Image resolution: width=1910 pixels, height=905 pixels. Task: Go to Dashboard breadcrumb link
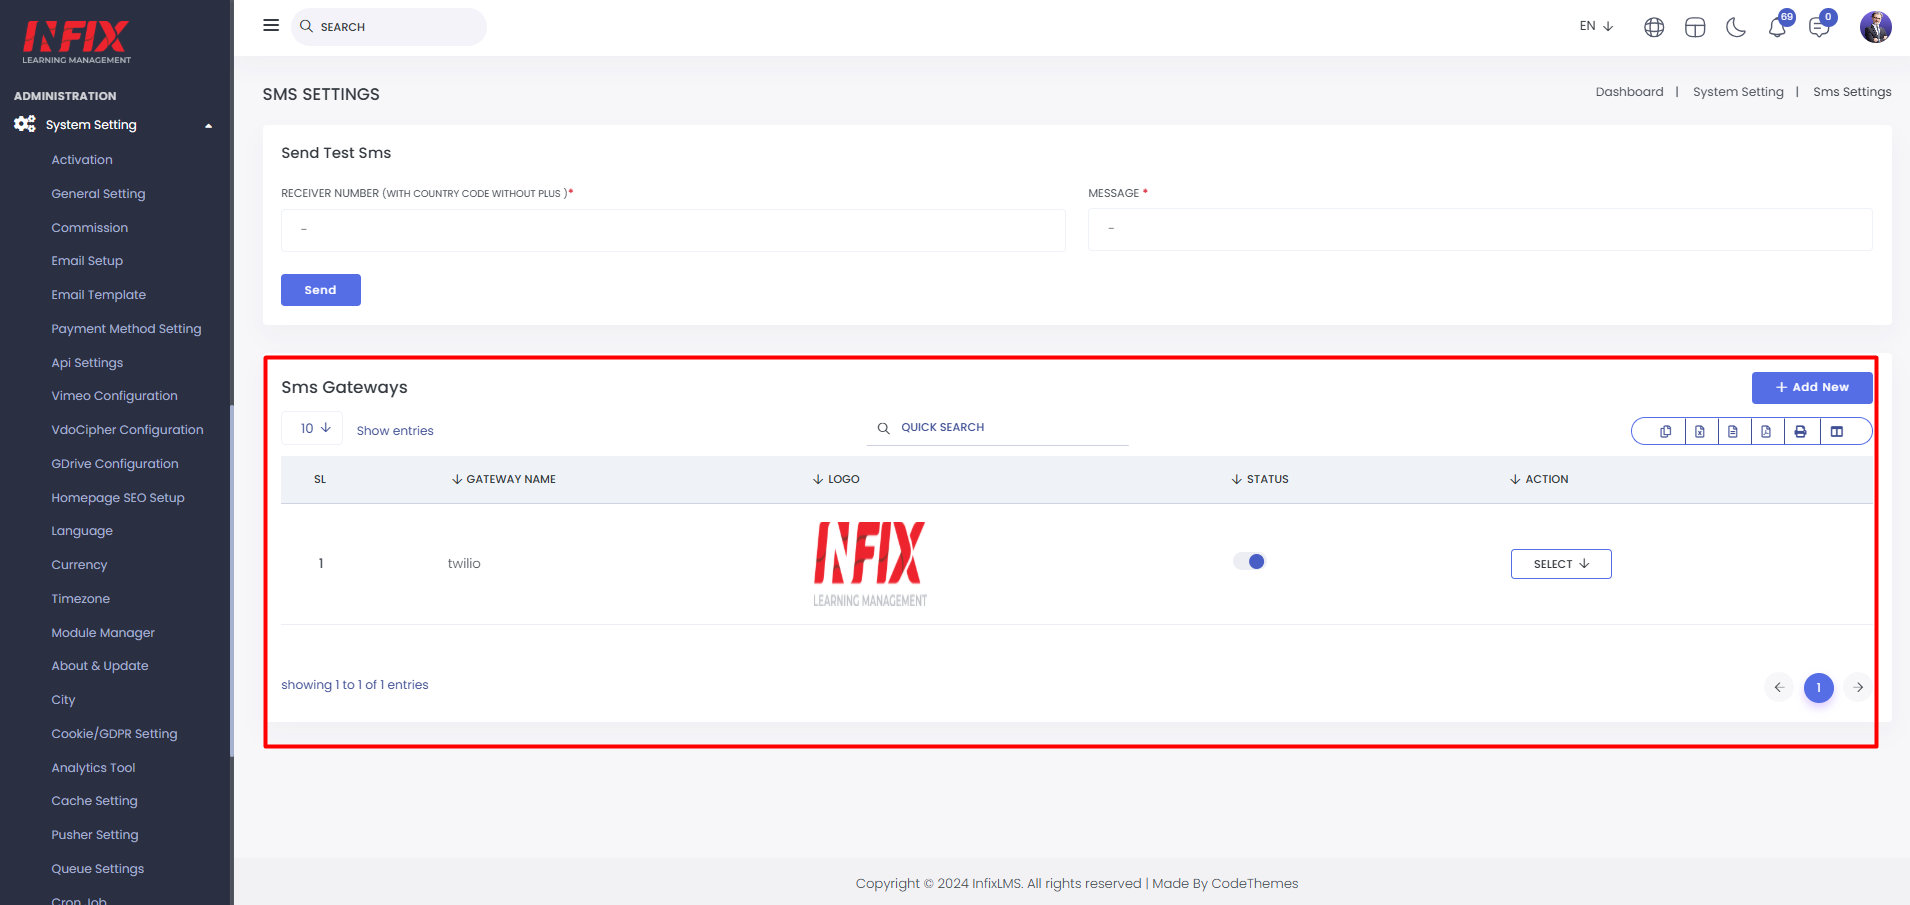(x=1629, y=92)
